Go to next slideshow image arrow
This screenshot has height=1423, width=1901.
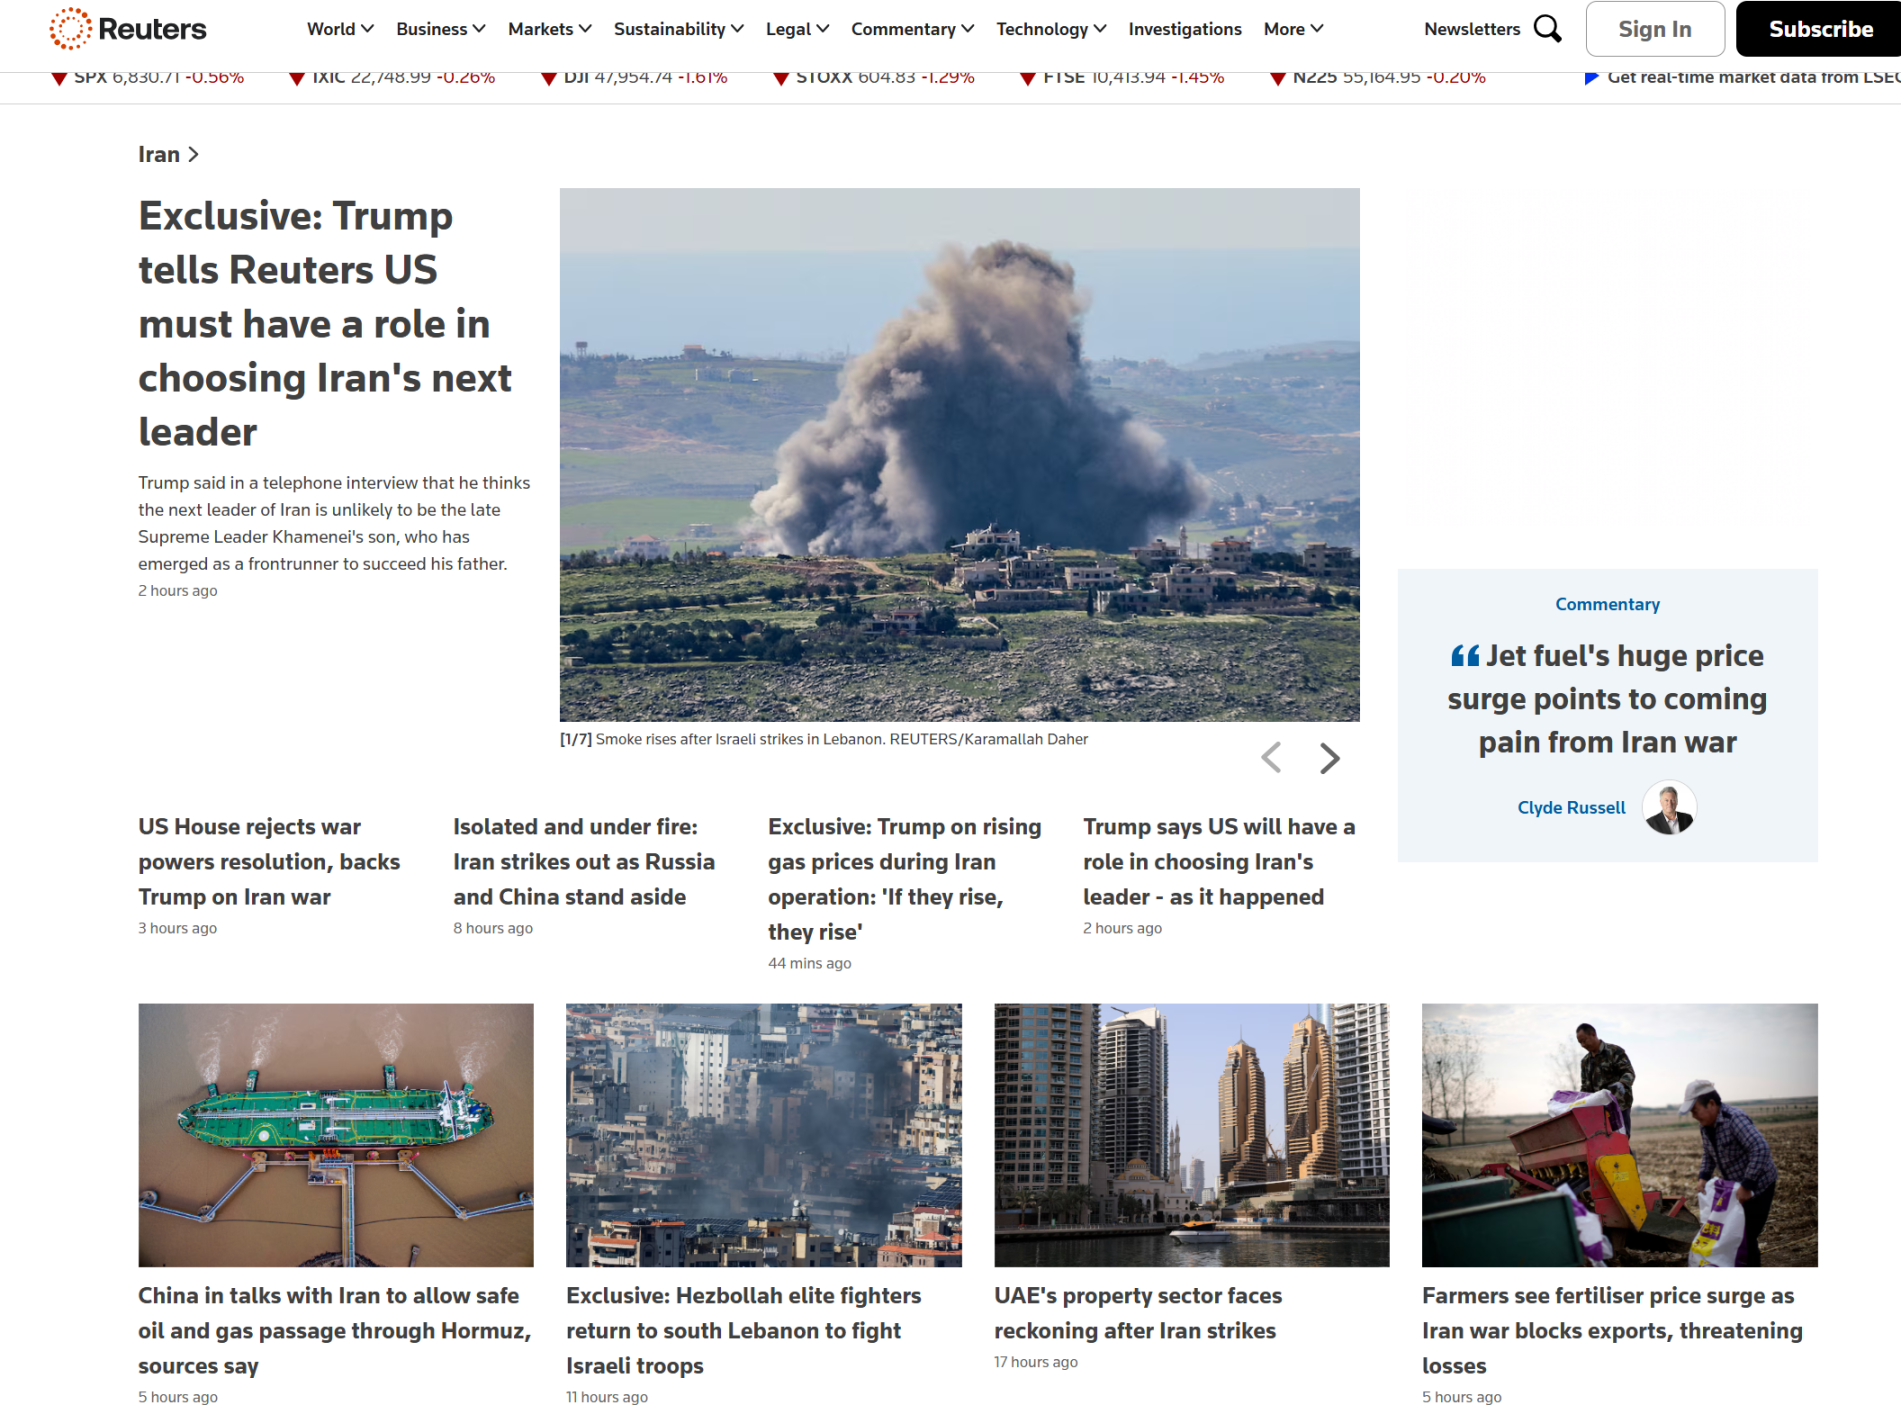click(x=1329, y=758)
